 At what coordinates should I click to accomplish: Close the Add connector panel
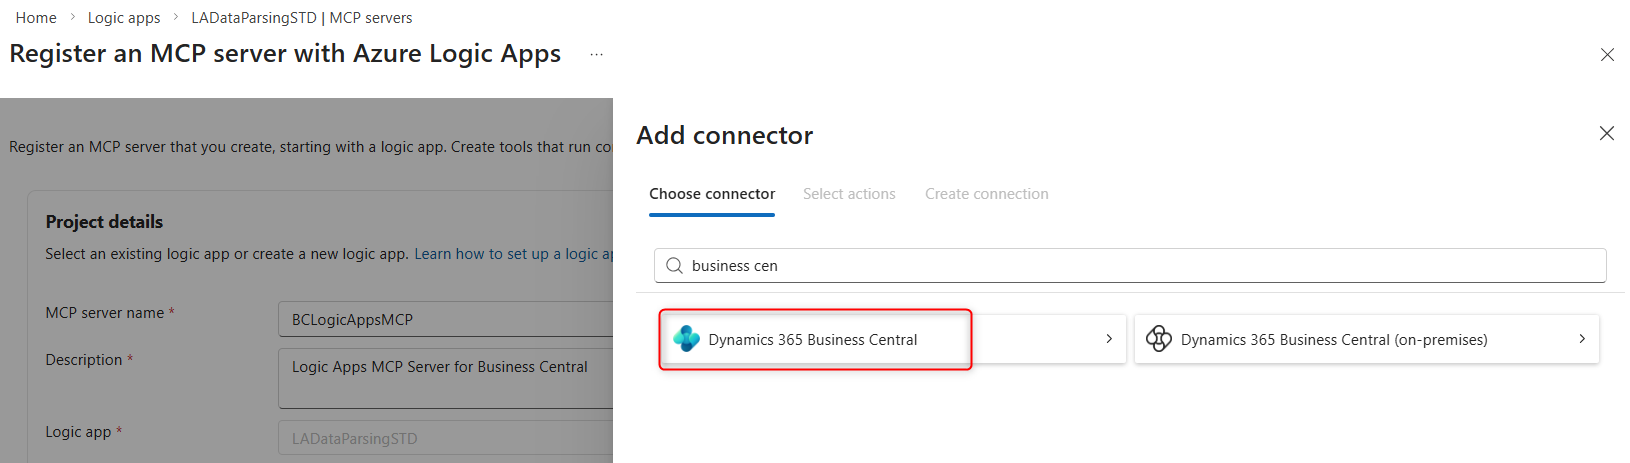pyautogui.click(x=1606, y=133)
